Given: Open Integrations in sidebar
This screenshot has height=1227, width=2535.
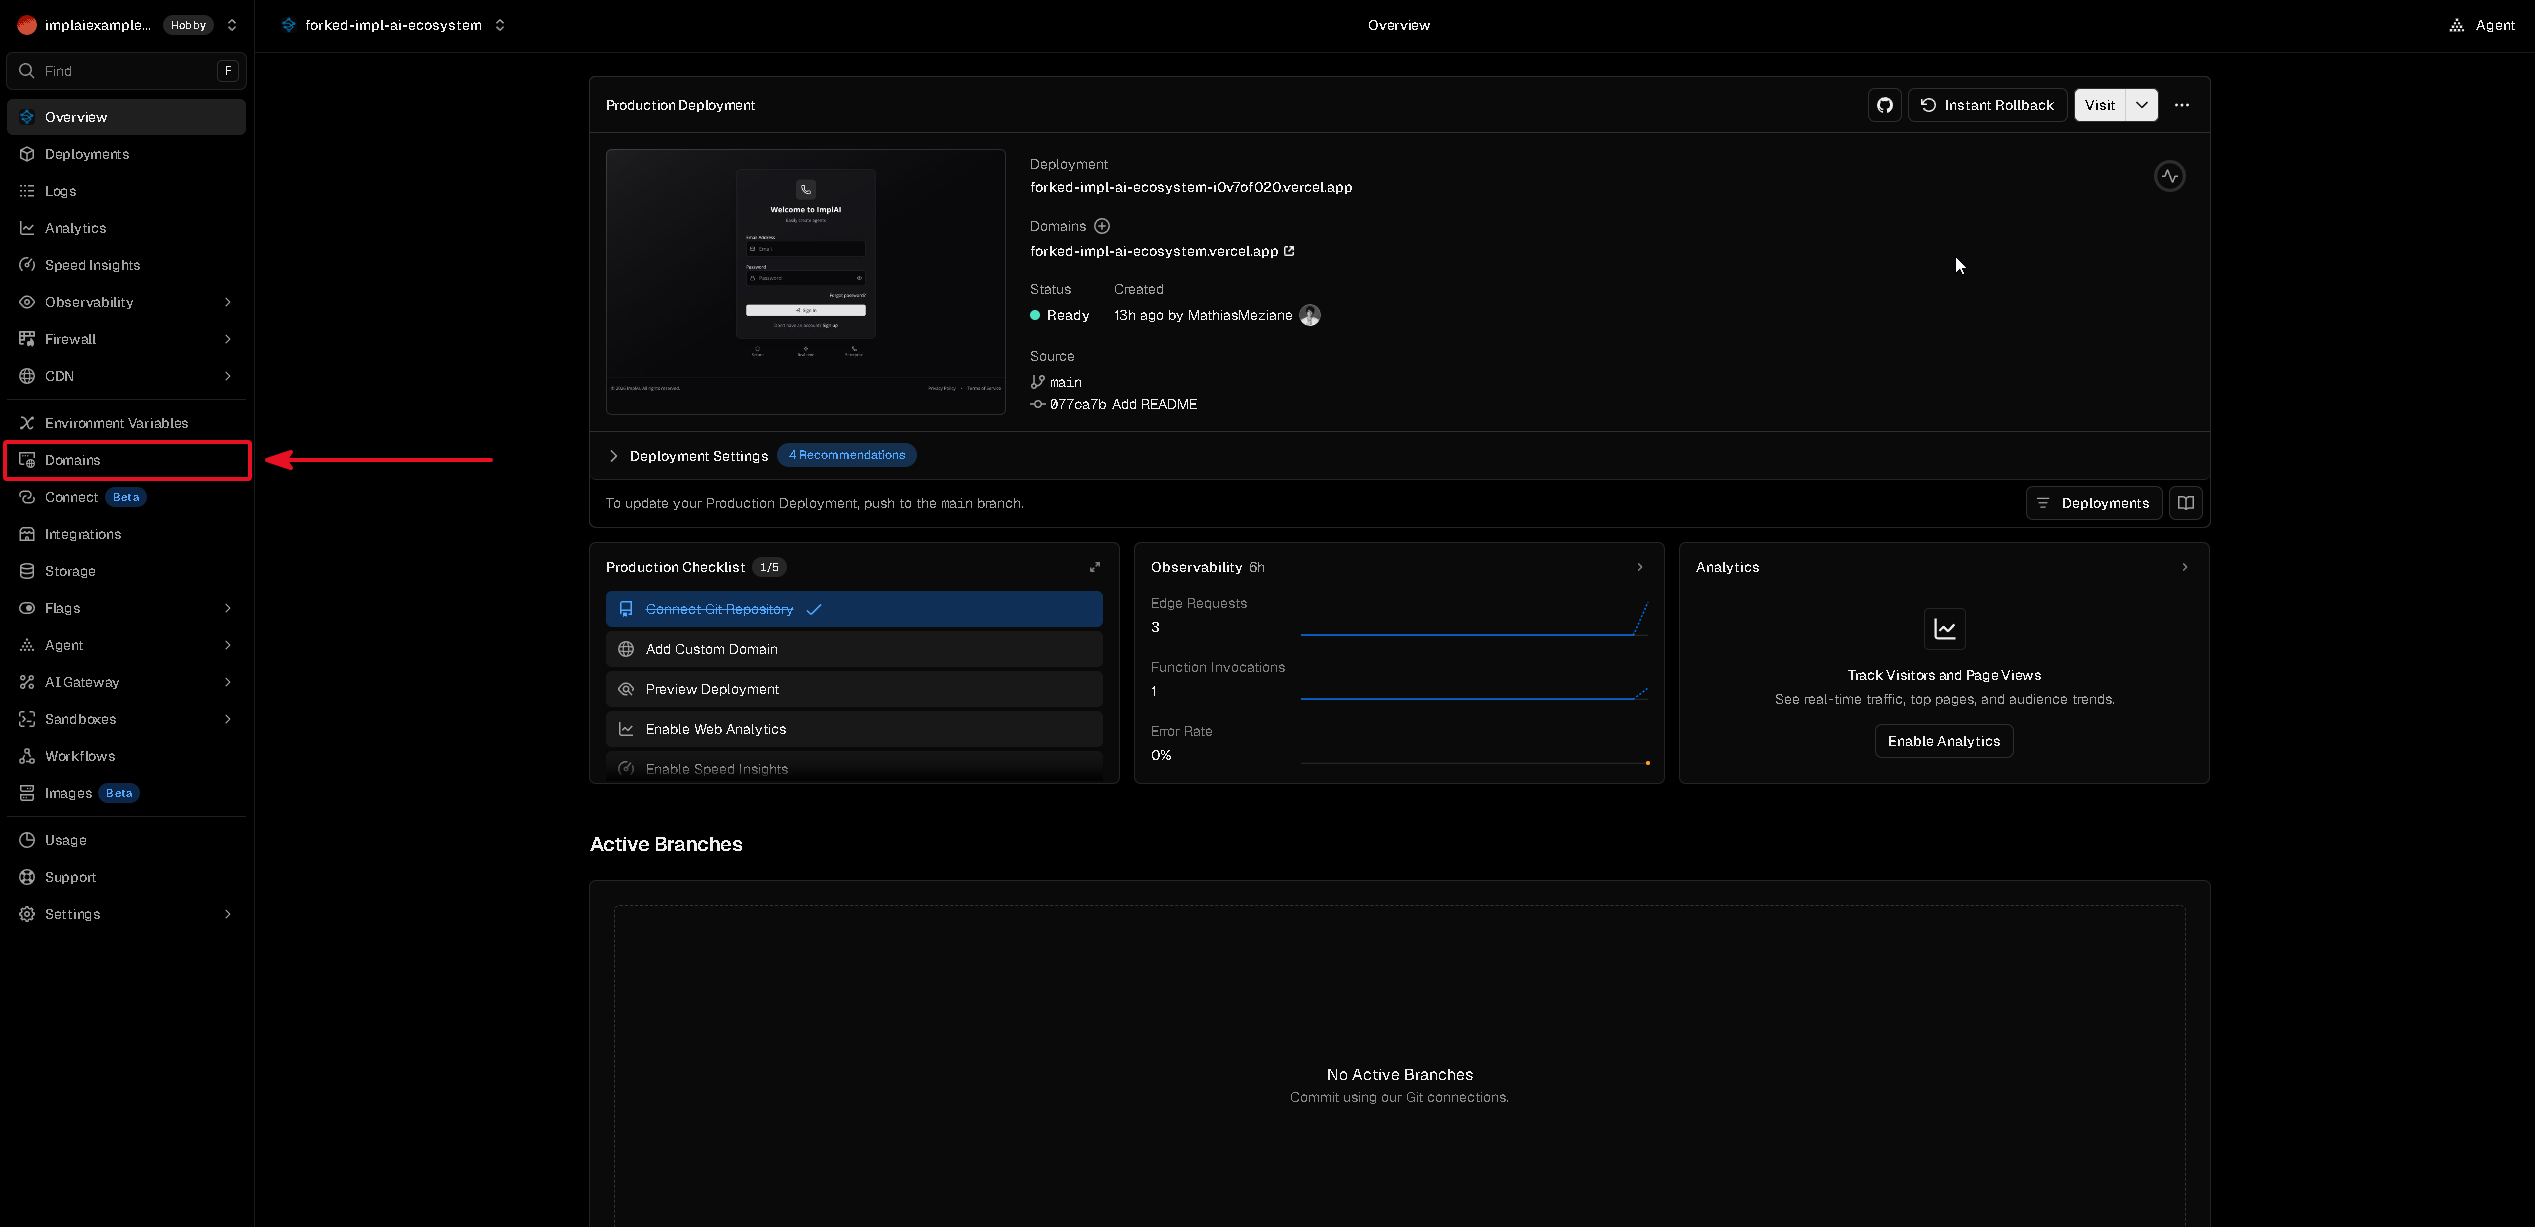Looking at the screenshot, I should point(126,534).
